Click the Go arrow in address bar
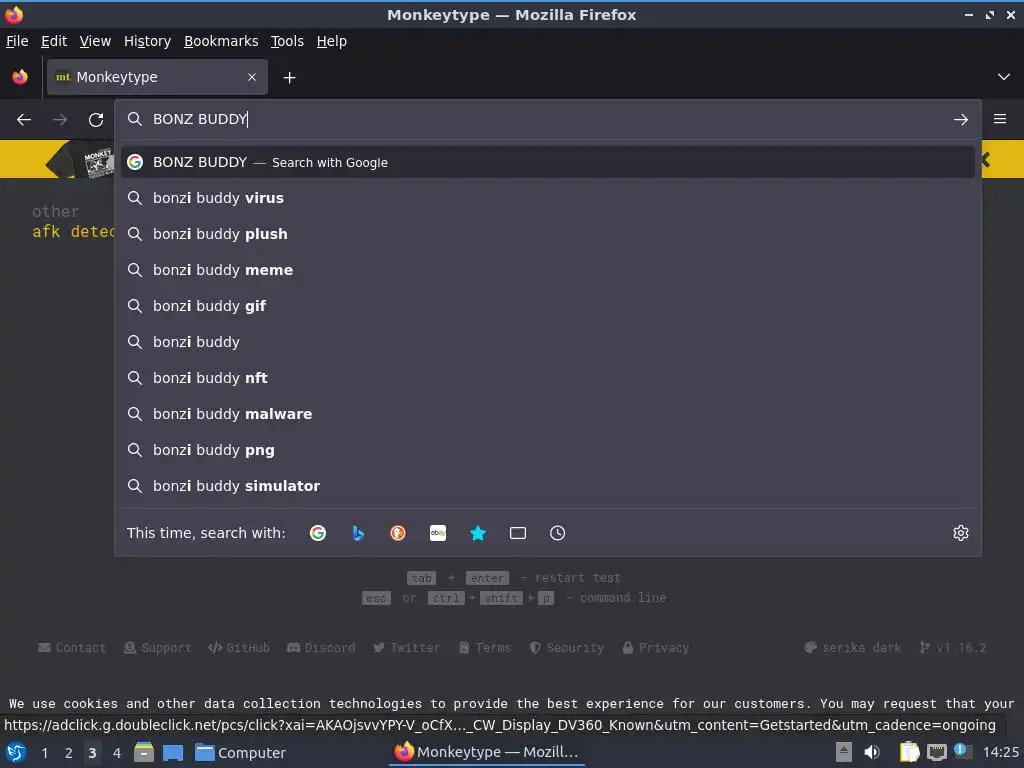The width and height of the screenshot is (1024, 768). tap(961, 120)
